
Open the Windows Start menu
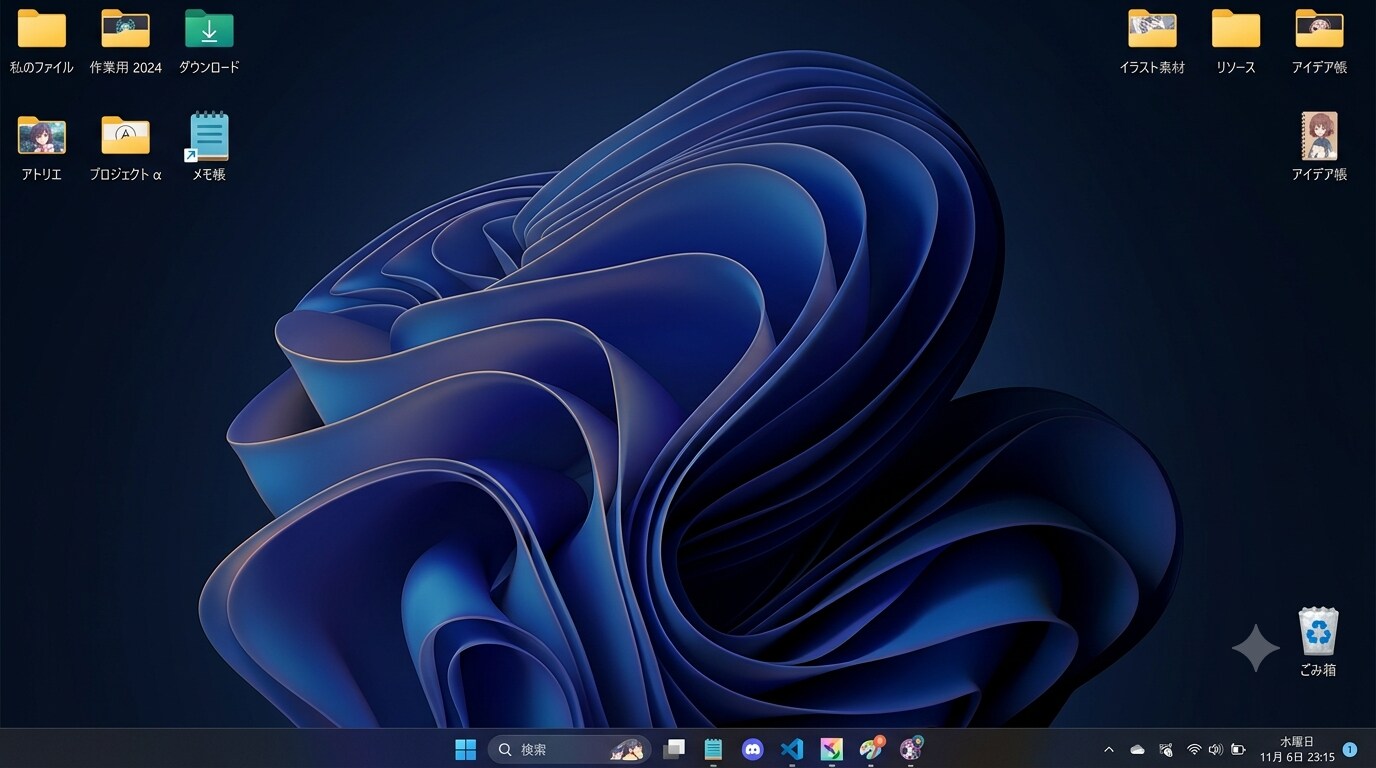465,749
